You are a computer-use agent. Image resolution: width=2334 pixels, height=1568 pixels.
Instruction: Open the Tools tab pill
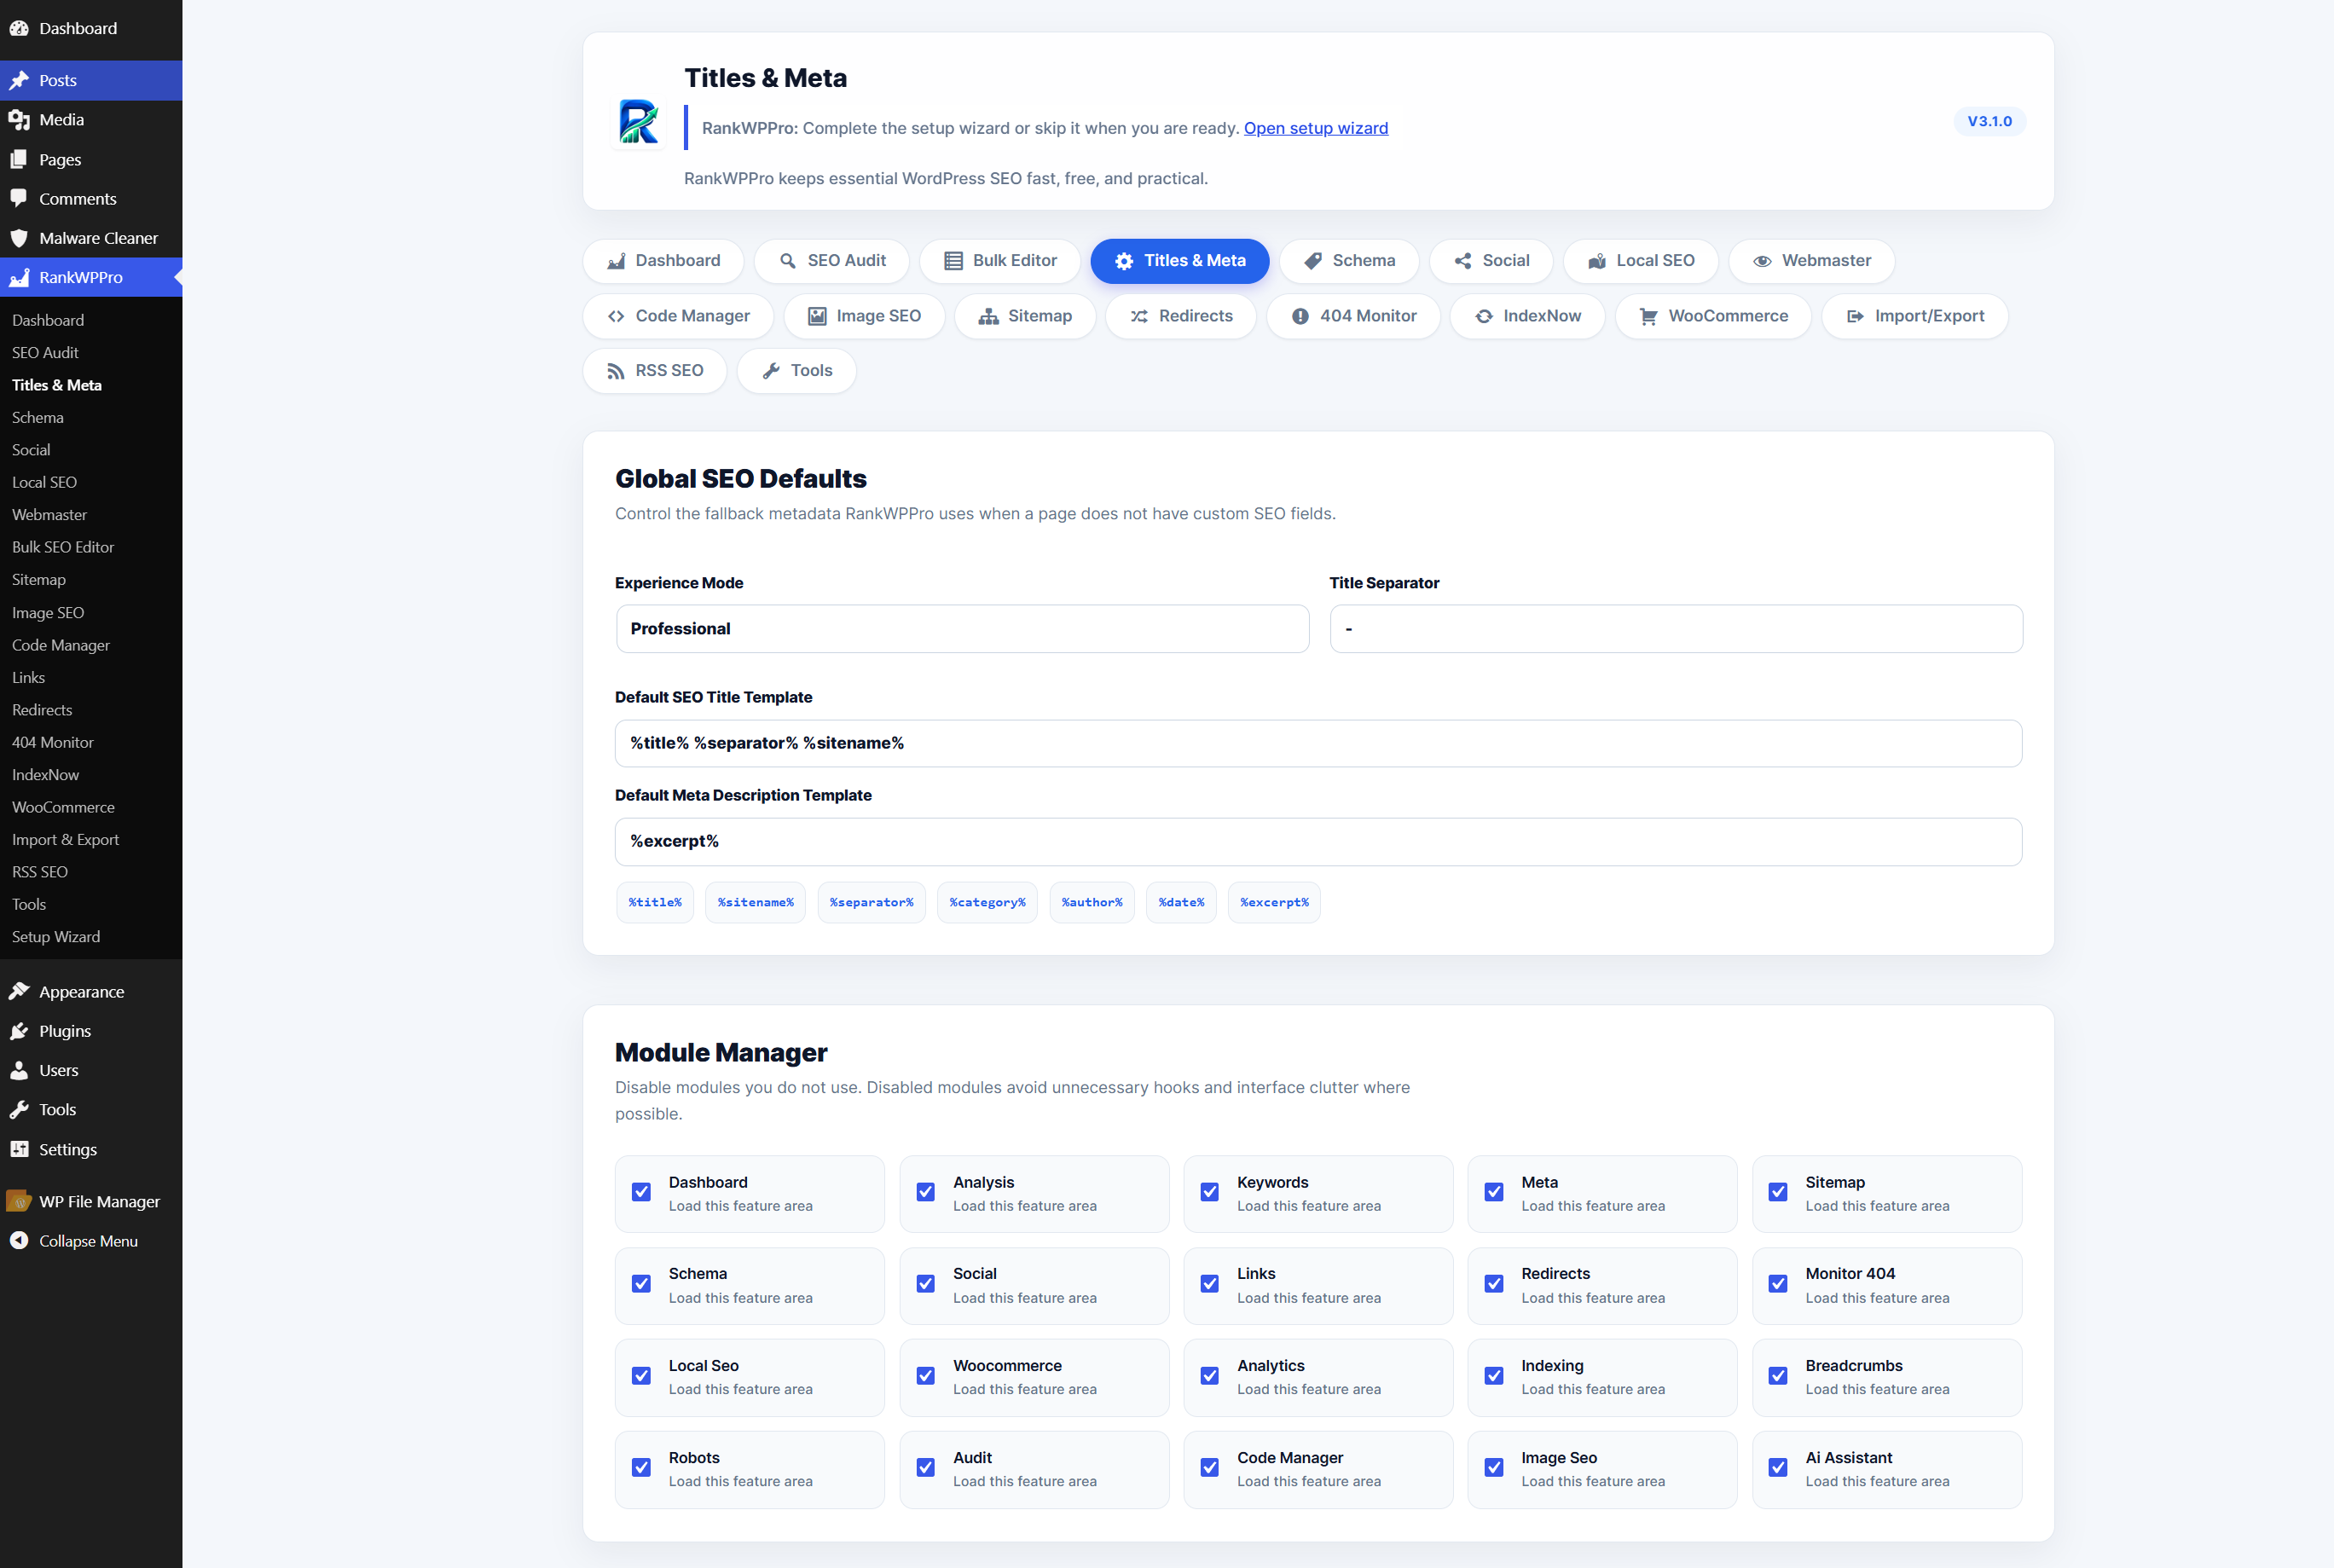[796, 371]
